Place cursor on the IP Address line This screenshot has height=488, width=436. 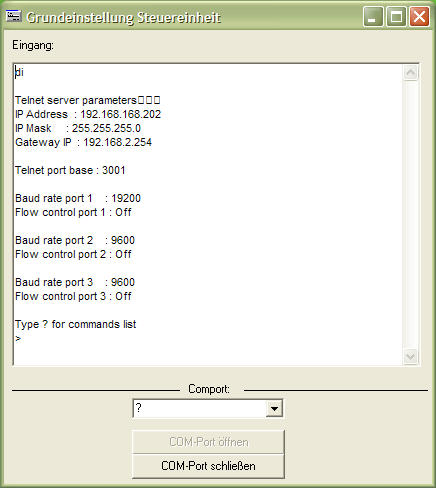88,114
